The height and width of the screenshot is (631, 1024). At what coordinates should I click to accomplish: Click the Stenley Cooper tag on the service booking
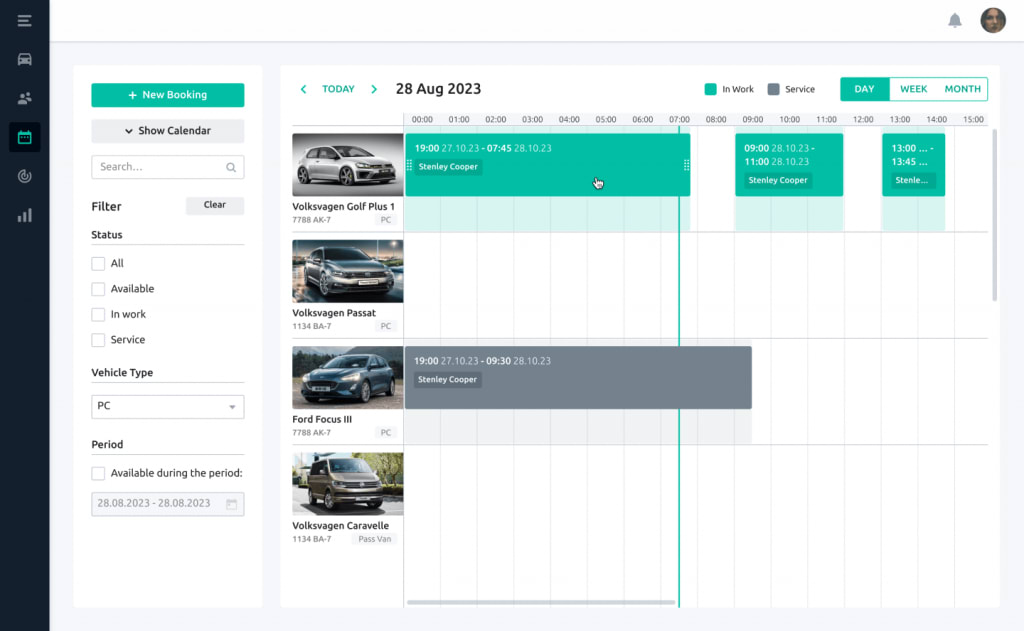coord(447,380)
